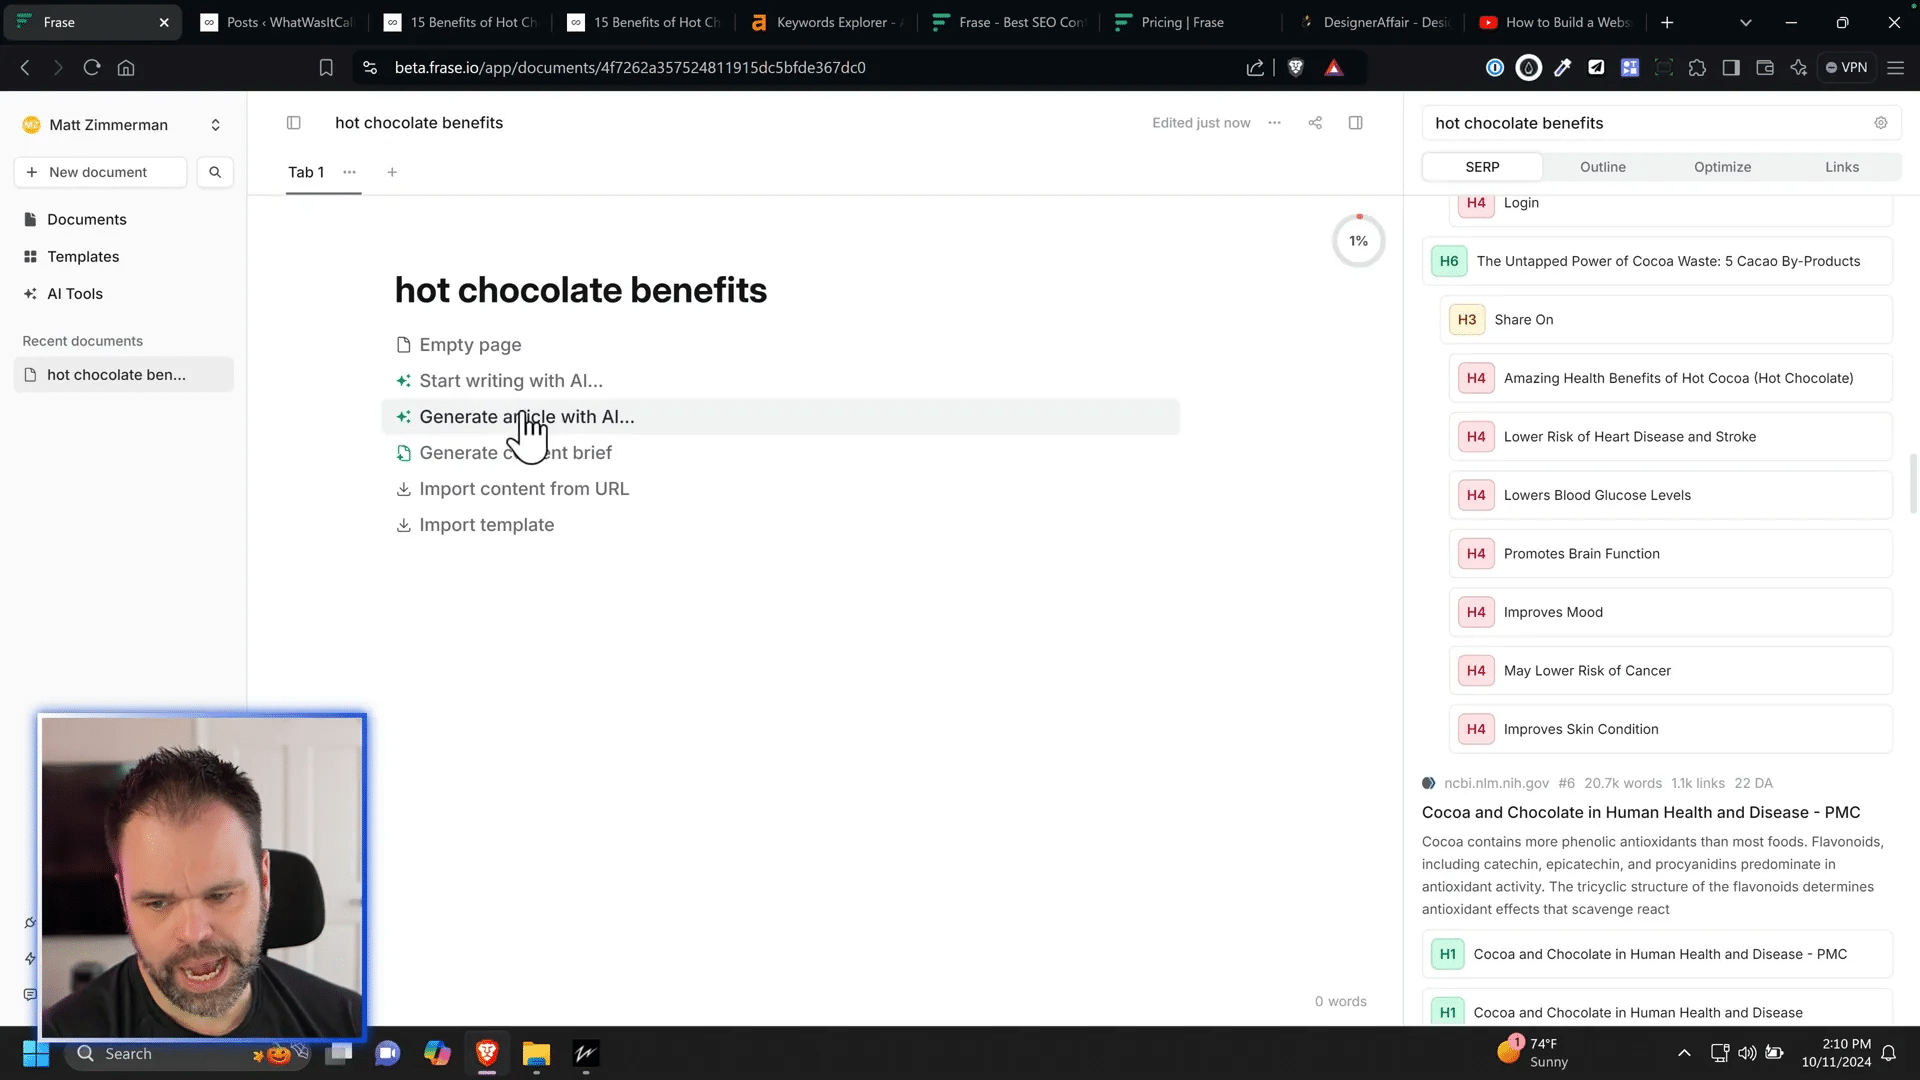Click the AI Tools menu item
Screen dimensions: 1920x1080
[75, 293]
